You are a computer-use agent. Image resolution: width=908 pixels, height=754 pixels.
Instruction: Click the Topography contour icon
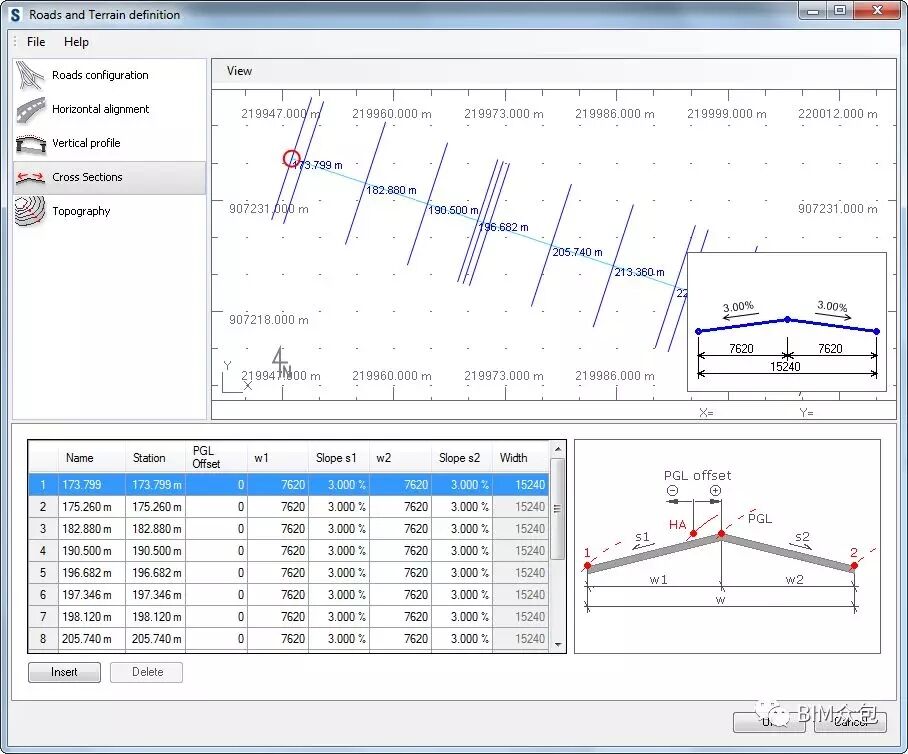[31, 212]
